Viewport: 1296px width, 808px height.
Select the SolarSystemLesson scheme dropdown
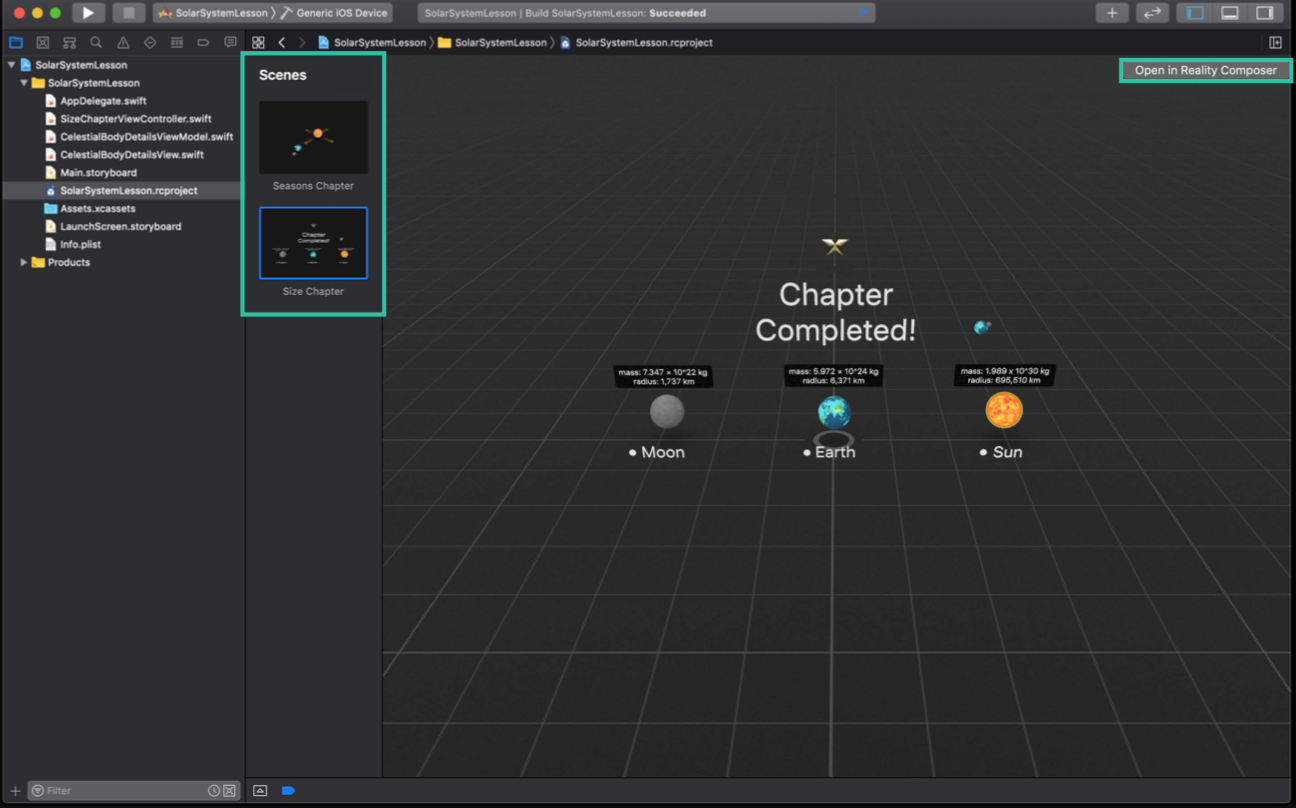[214, 13]
